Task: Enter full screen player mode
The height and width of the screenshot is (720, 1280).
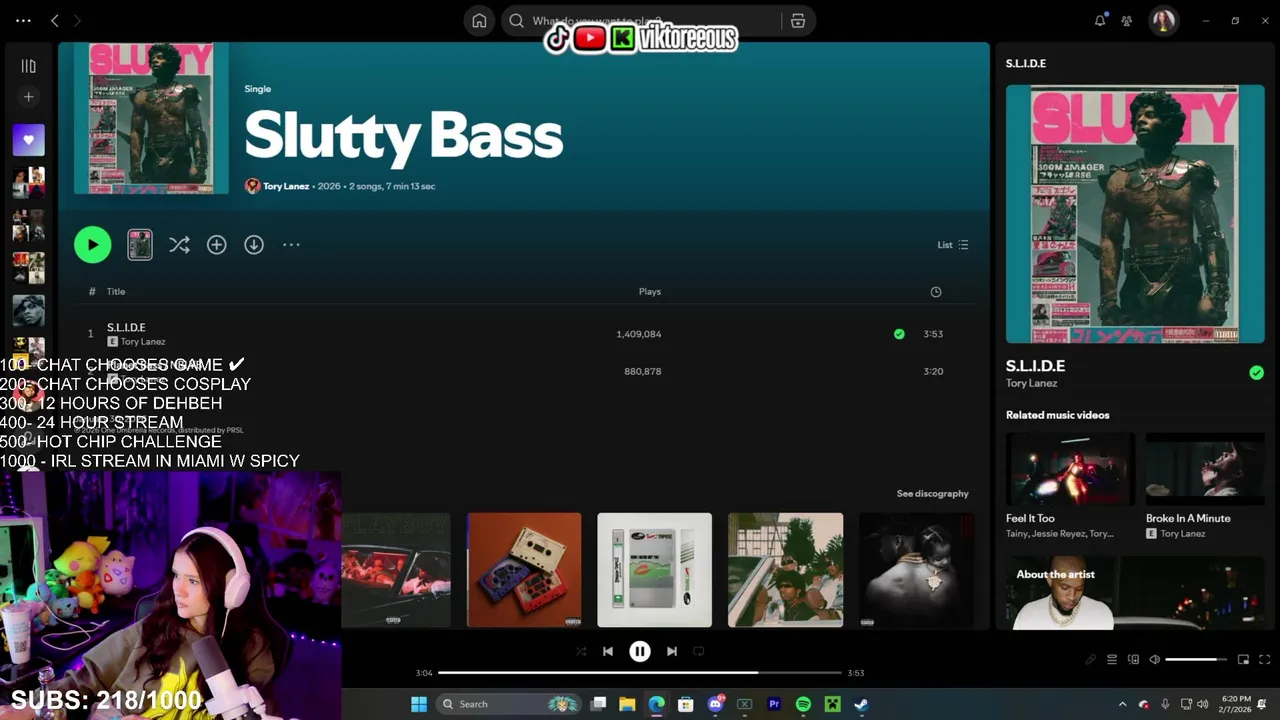Action: pos(1264,660)
